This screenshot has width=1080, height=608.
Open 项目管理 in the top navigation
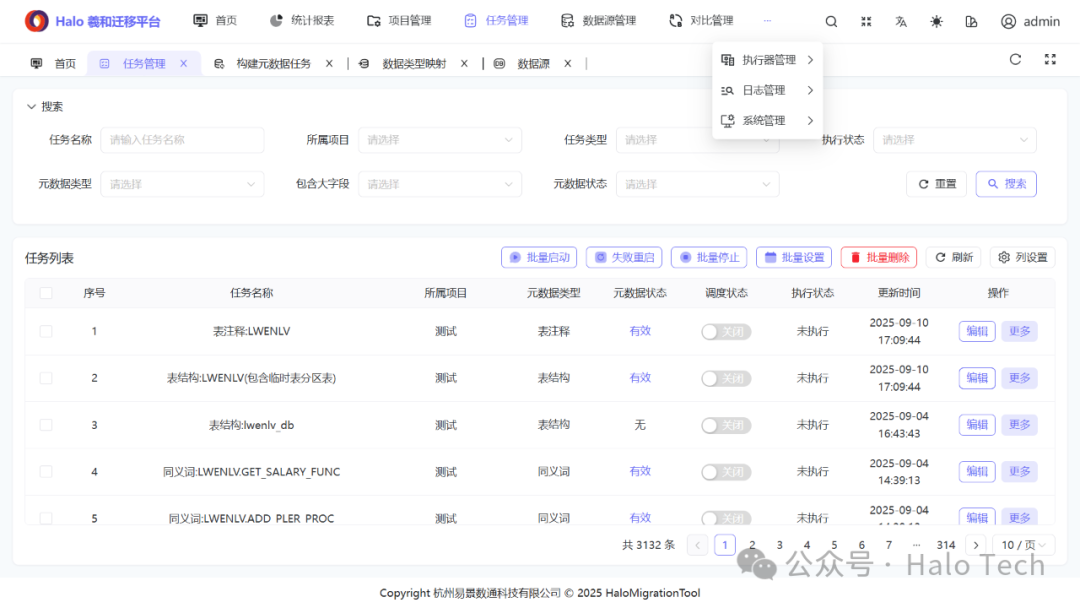(399, 21)
